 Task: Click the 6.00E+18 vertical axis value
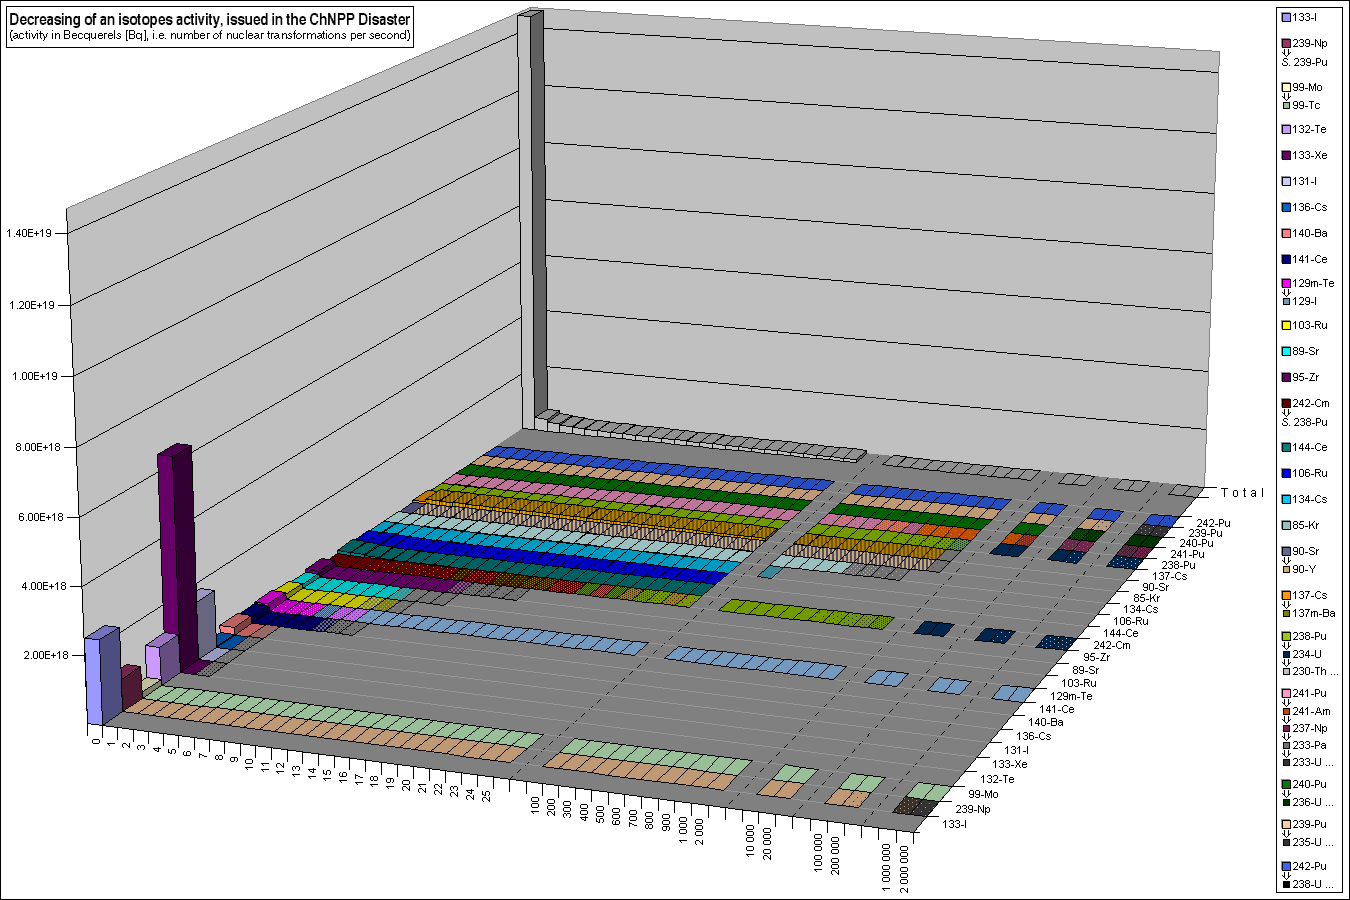[x=43, y=517]
